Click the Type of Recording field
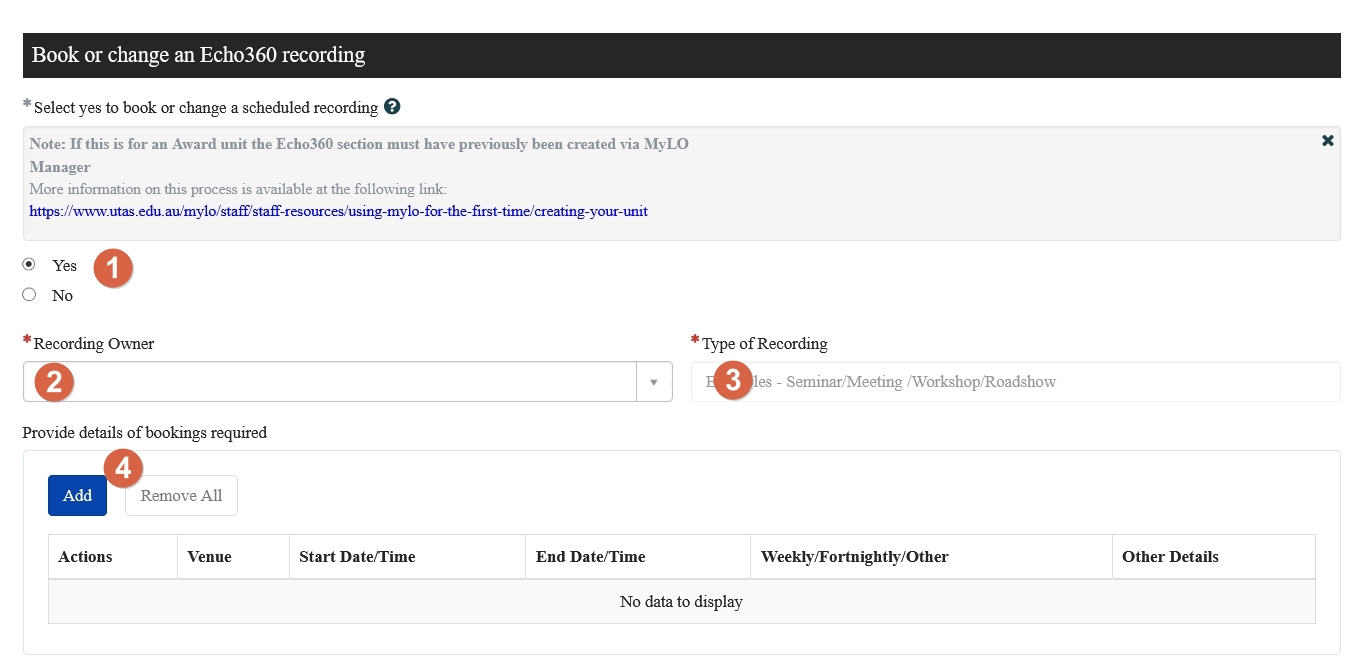The image size is (1359, 662). (1015, 382)
